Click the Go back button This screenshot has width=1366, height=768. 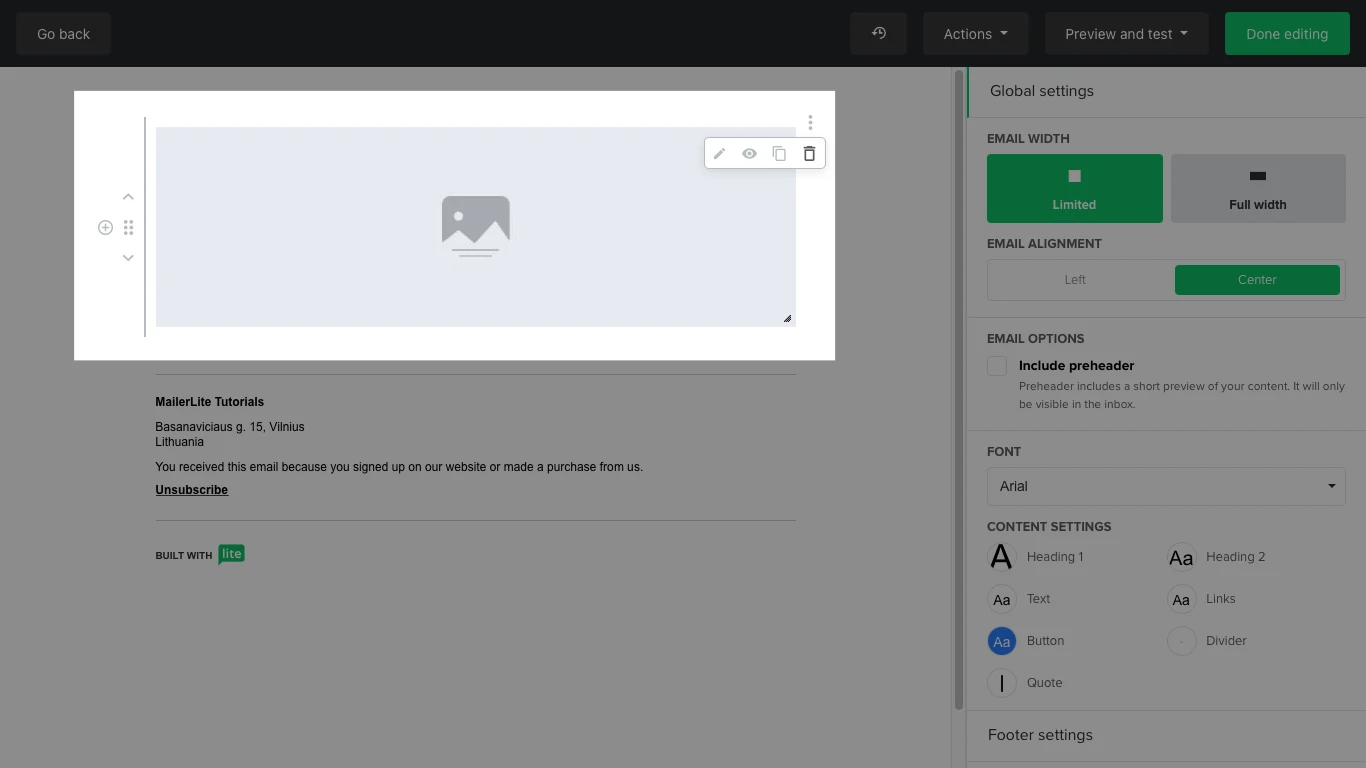pos(63,34)
